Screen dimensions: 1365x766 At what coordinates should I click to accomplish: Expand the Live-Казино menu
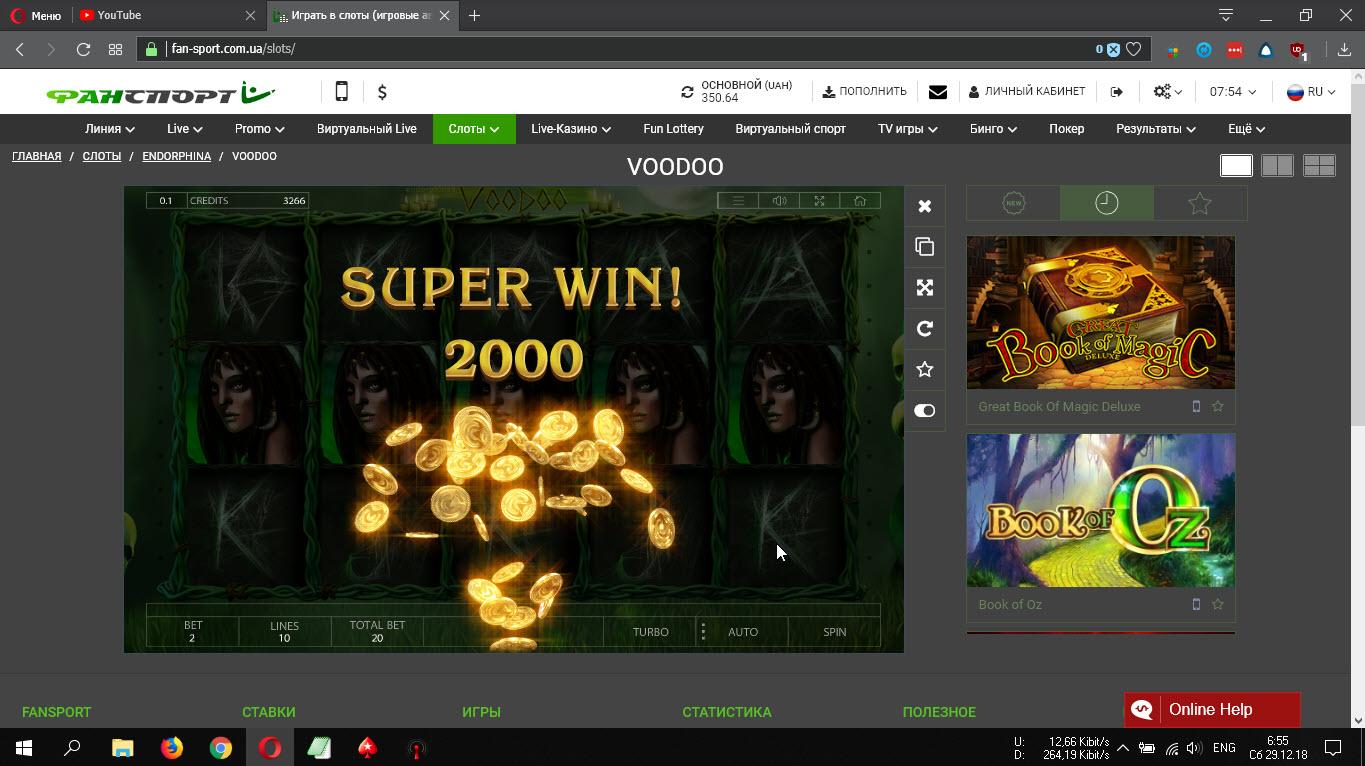point(571,129)
